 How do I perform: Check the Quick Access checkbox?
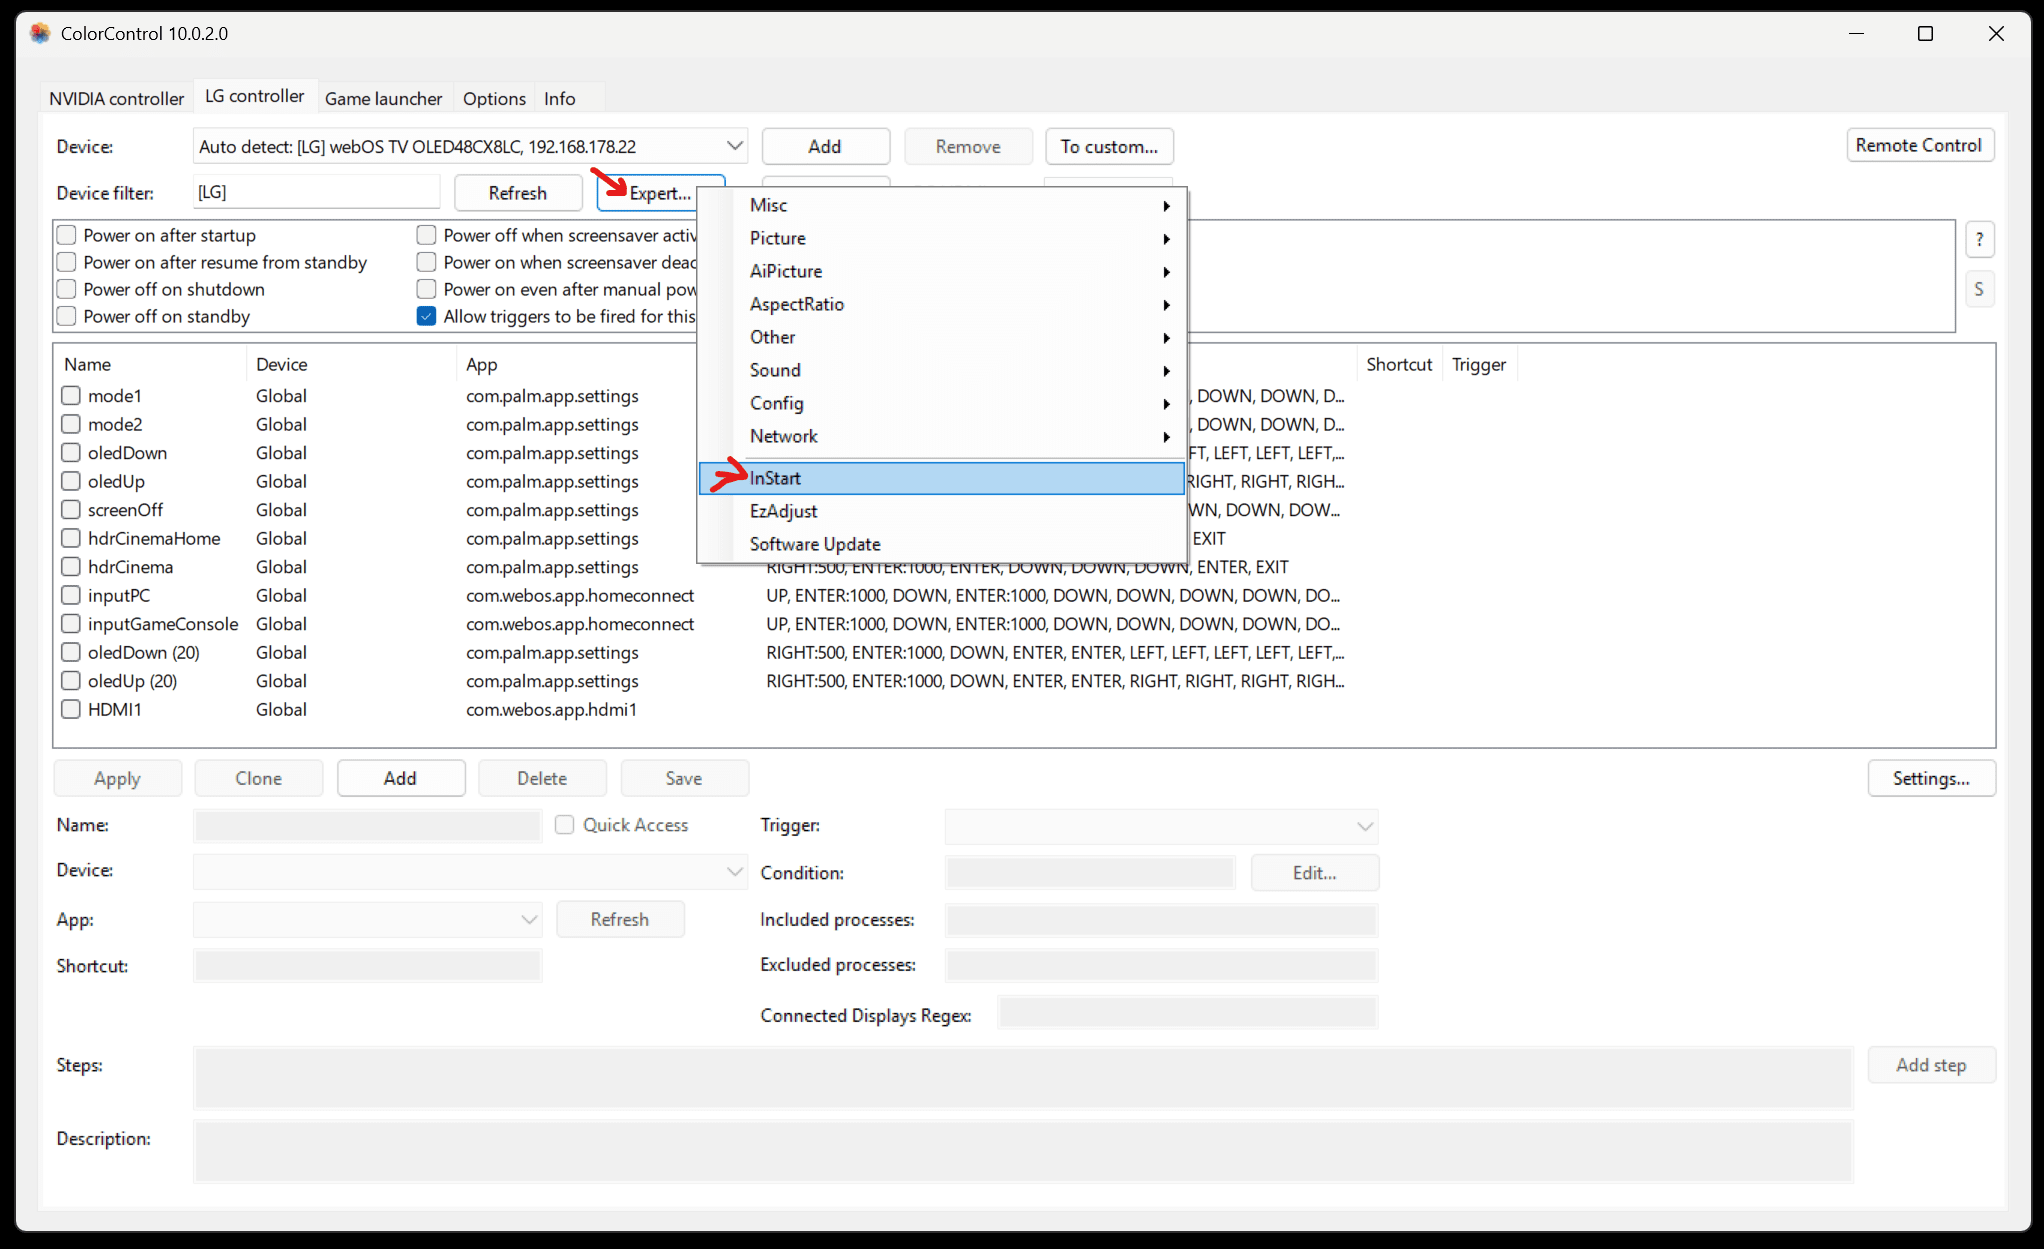click(x=565, y=825)
